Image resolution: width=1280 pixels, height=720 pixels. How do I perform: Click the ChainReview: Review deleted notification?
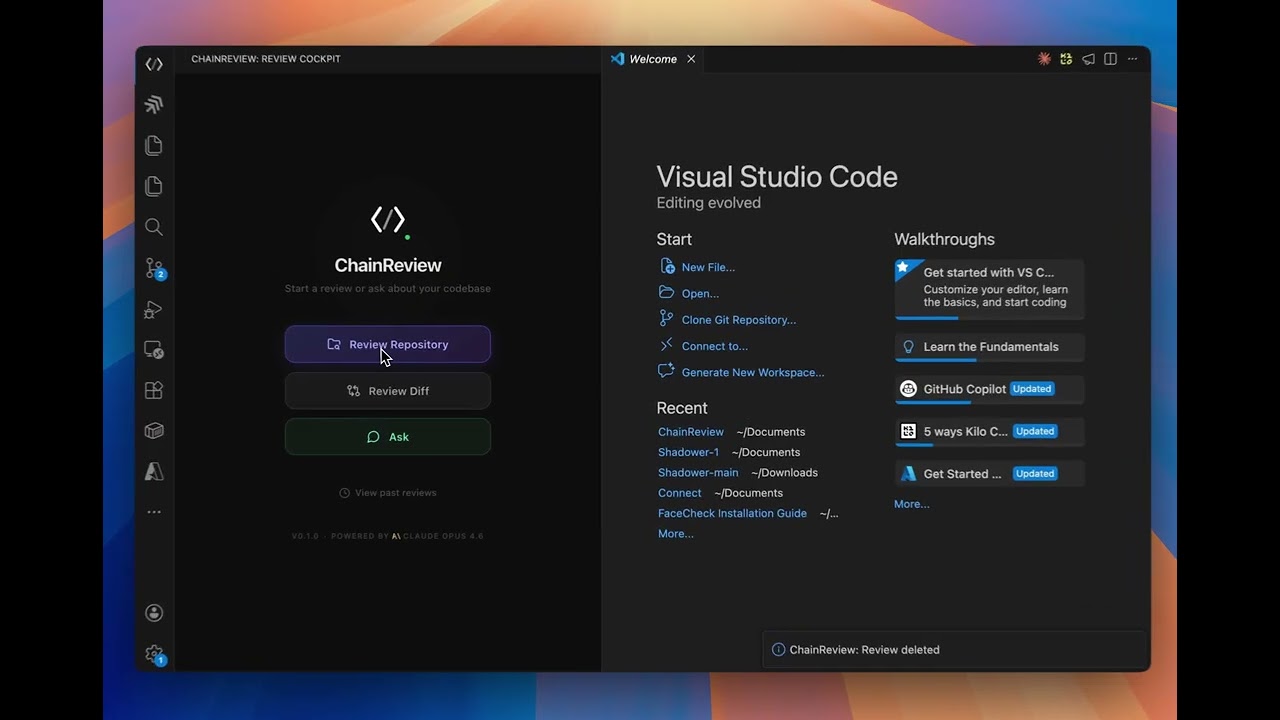(955, 650)
